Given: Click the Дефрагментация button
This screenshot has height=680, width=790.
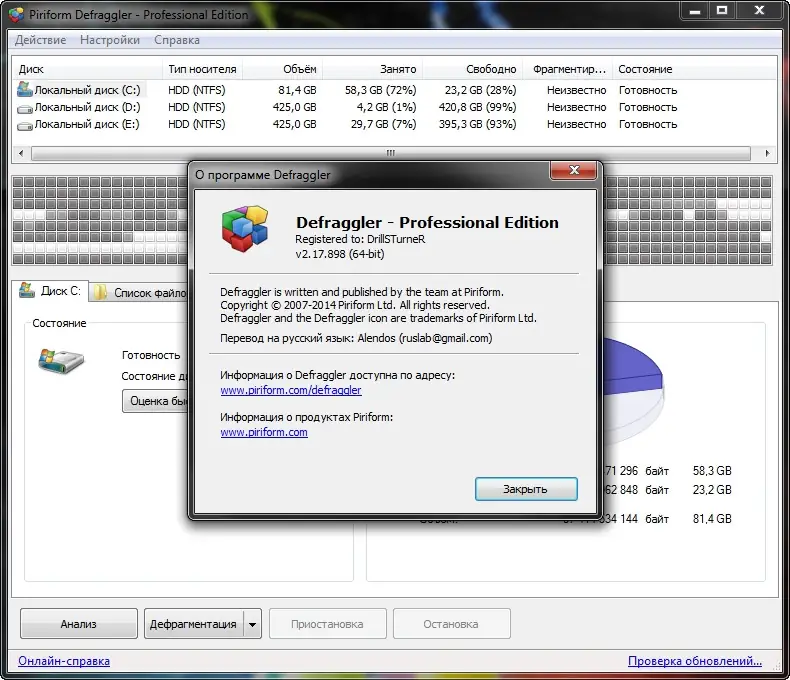Looking at the screenshot, I should (x=193, y=624).
